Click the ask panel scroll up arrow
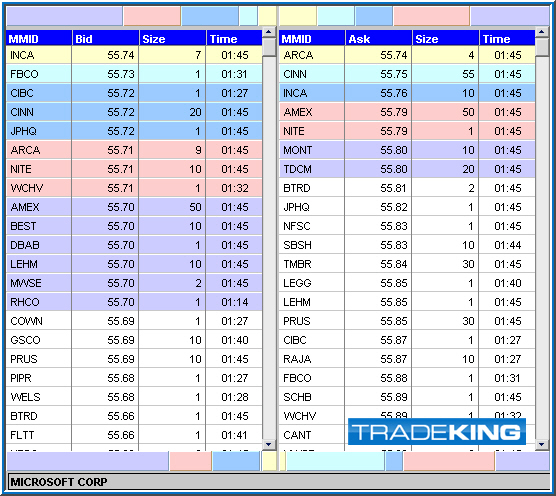The width and height of the screenshot is (556, 496). pyautogui.click(x=541, y=32)
